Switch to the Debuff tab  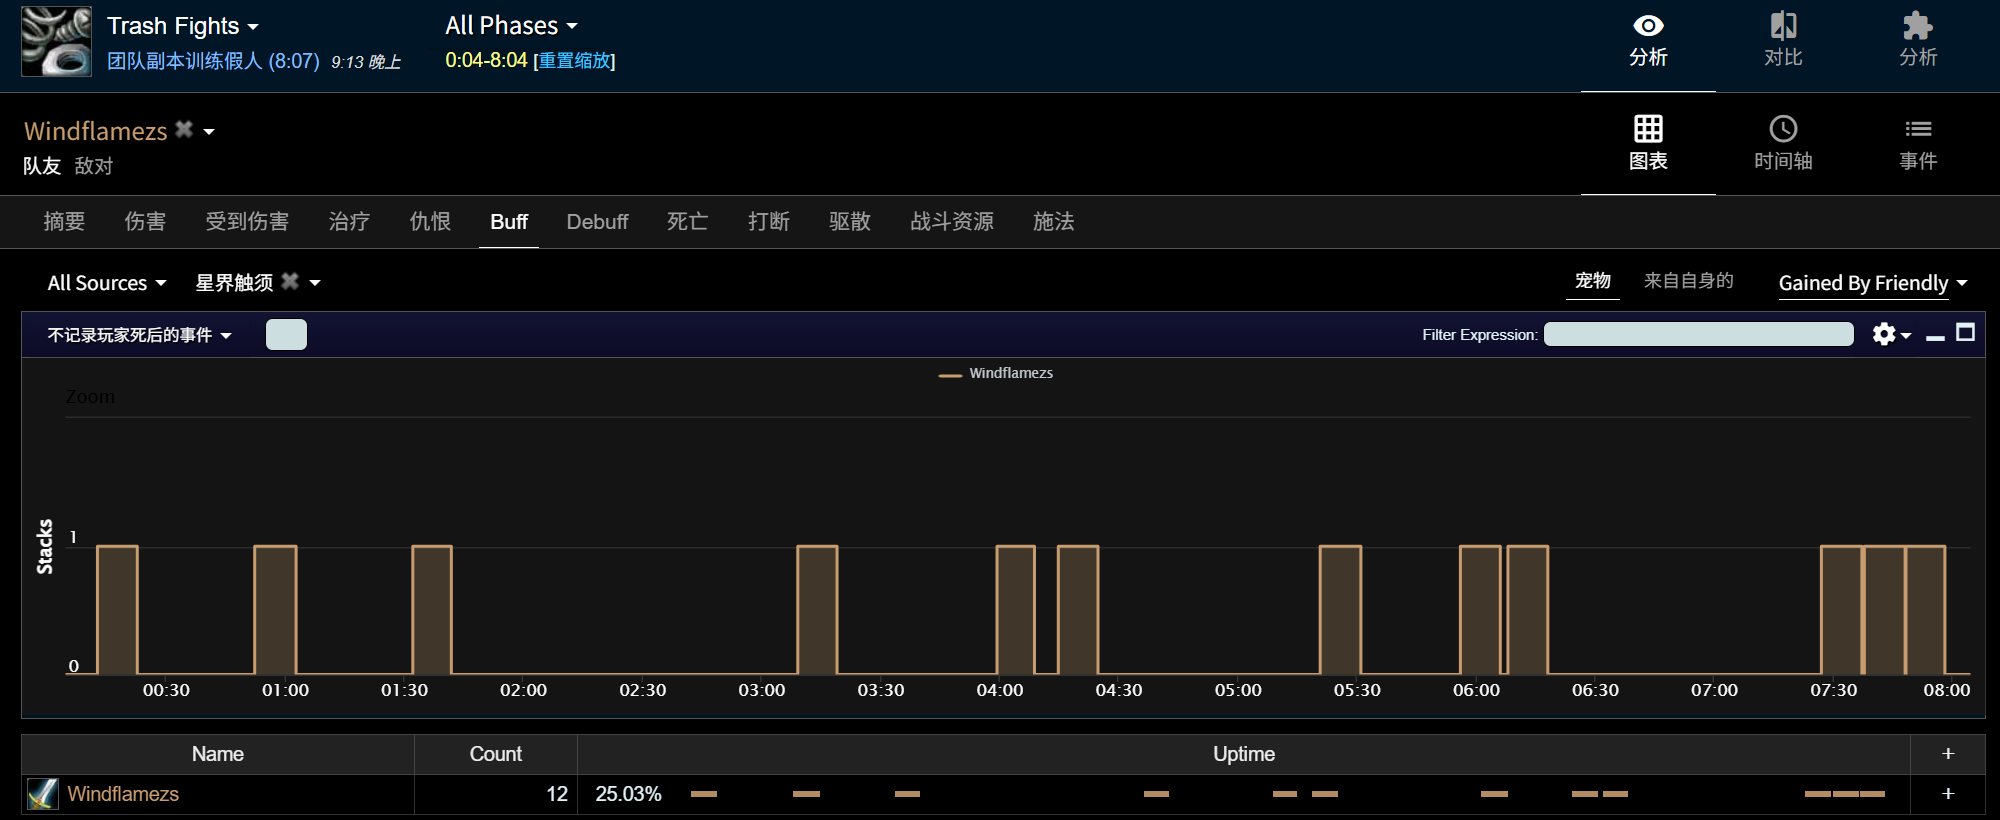click(597, 222)
